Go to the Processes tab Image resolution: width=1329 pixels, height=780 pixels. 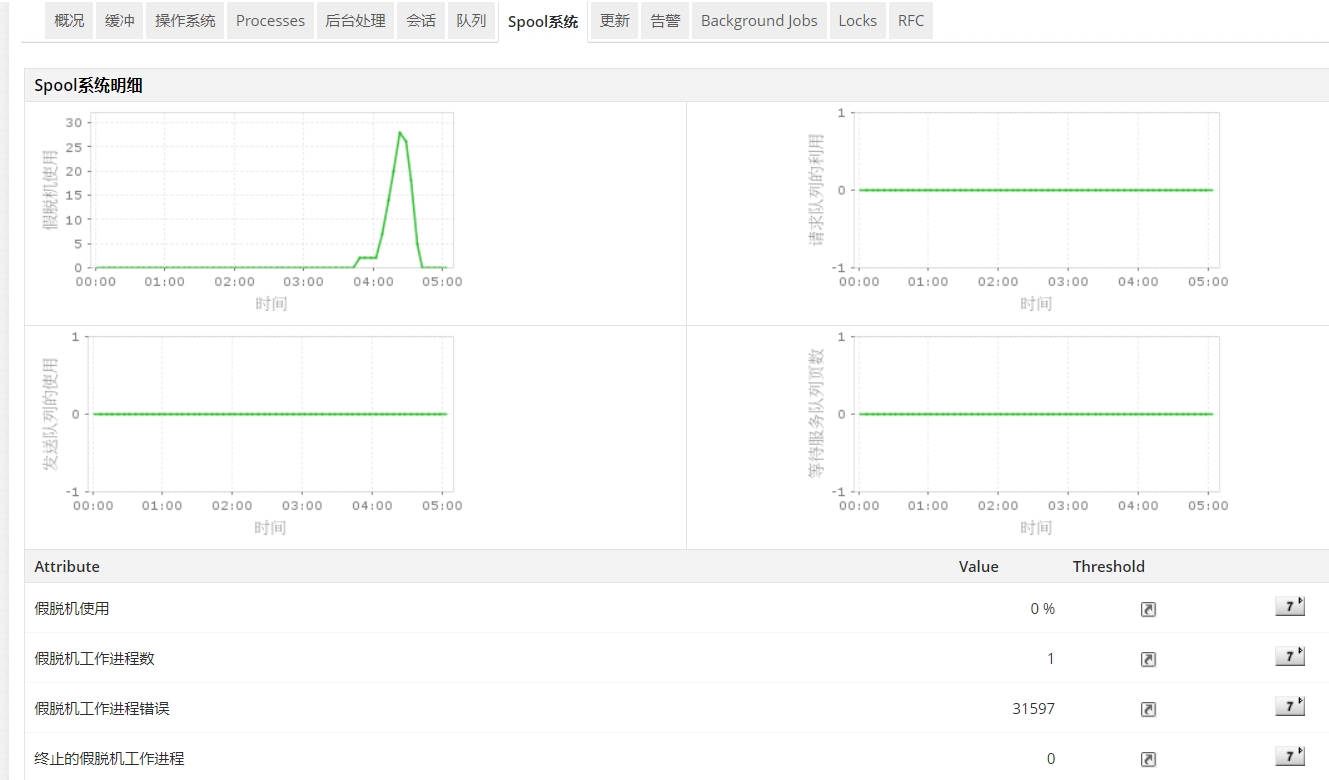(x=270, y=21)
